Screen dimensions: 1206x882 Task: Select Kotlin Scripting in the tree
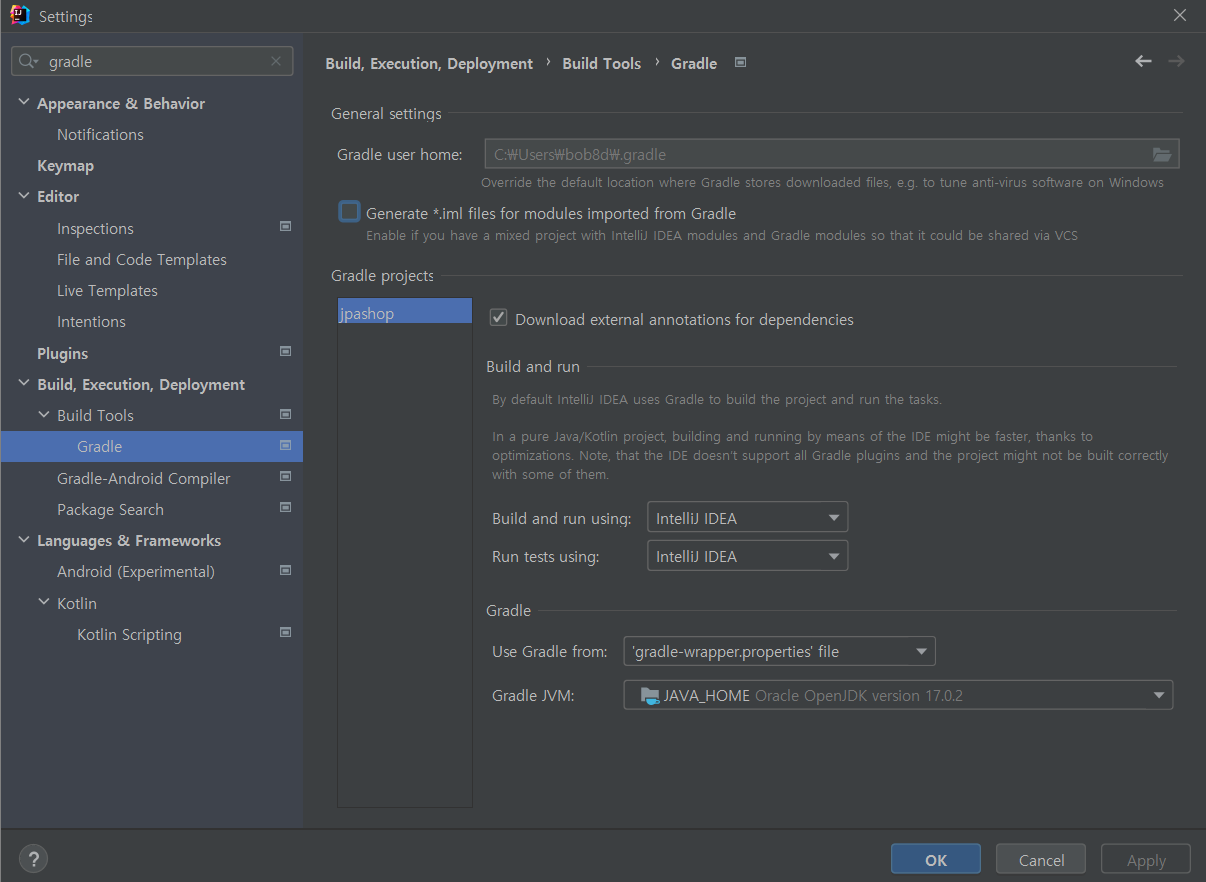pyautogui.click(x=129, y=634)
